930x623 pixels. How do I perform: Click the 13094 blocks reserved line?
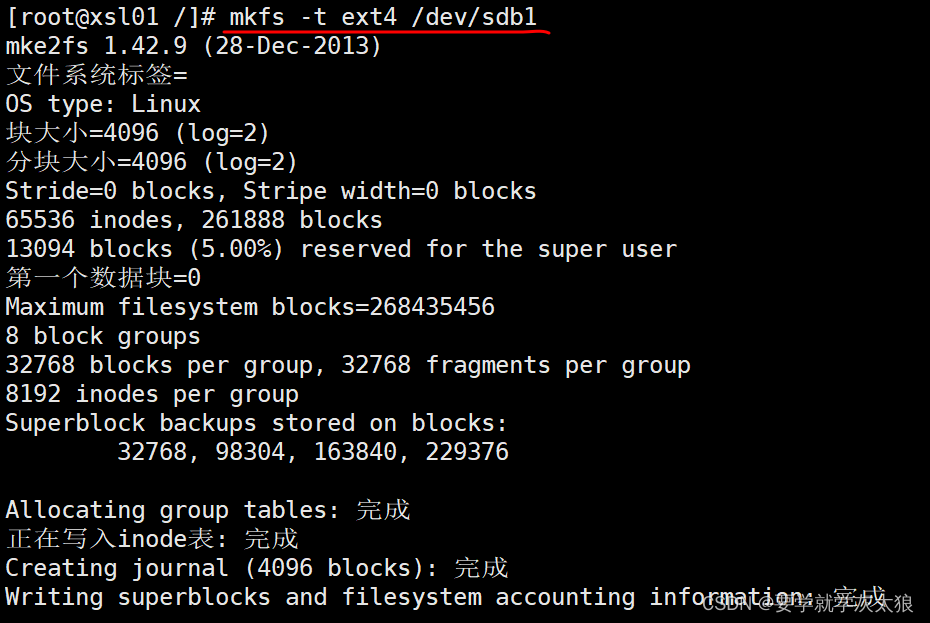click(x=341, y=249)
